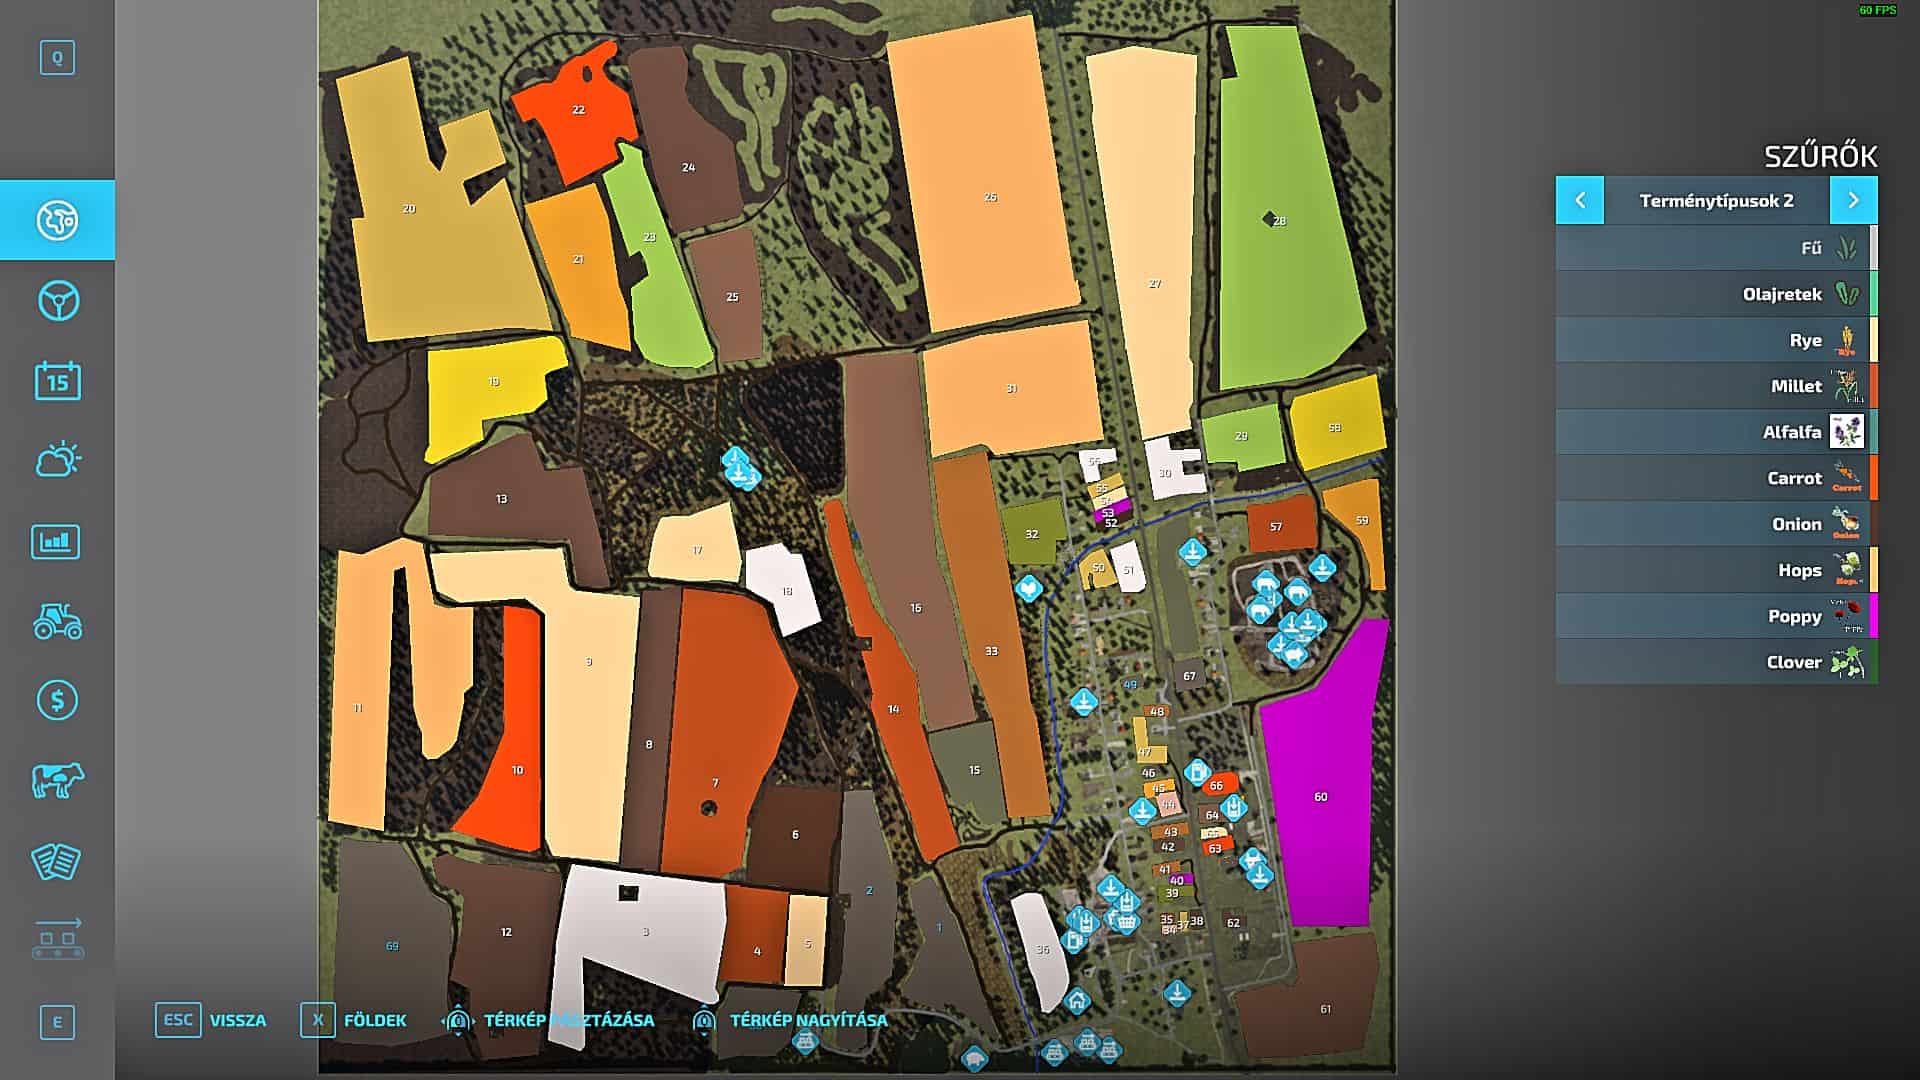
Task: Open the finances dollar icon
Action: click(x=57, y=701)
